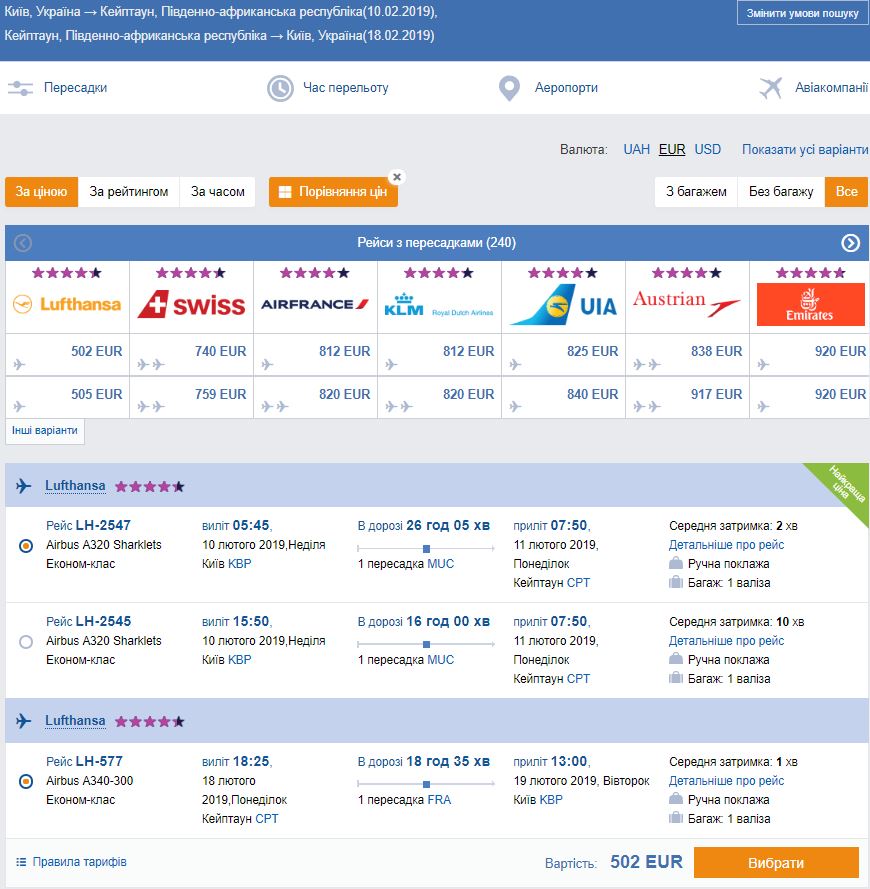The height and width of the screenshot is (889, 870).
Task: Click grid icon in Порівняння цін button
Action: point(285,192)
